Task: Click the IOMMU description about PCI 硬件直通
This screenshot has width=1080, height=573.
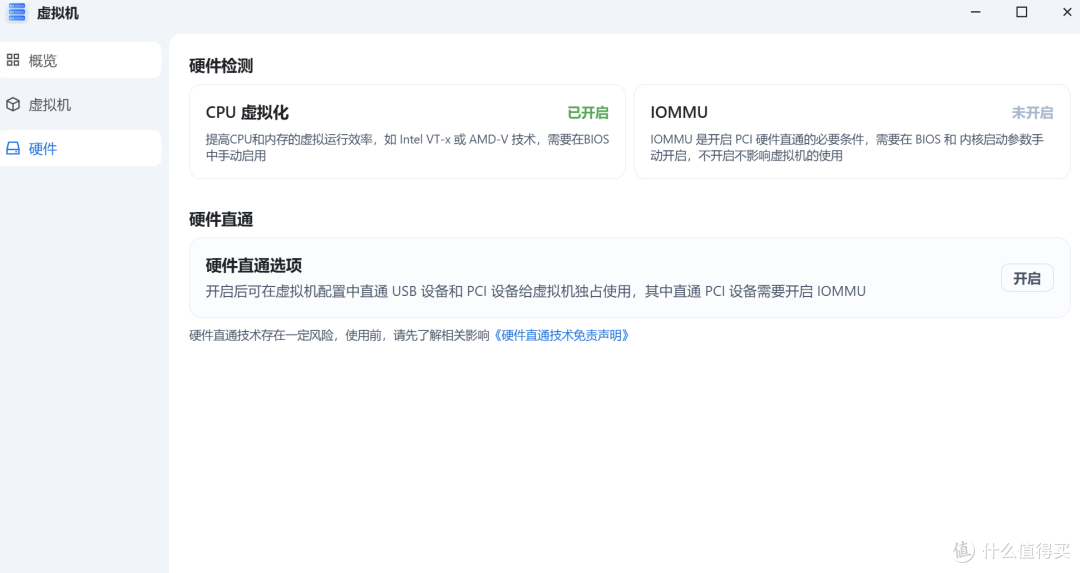Action: (847, 147)
